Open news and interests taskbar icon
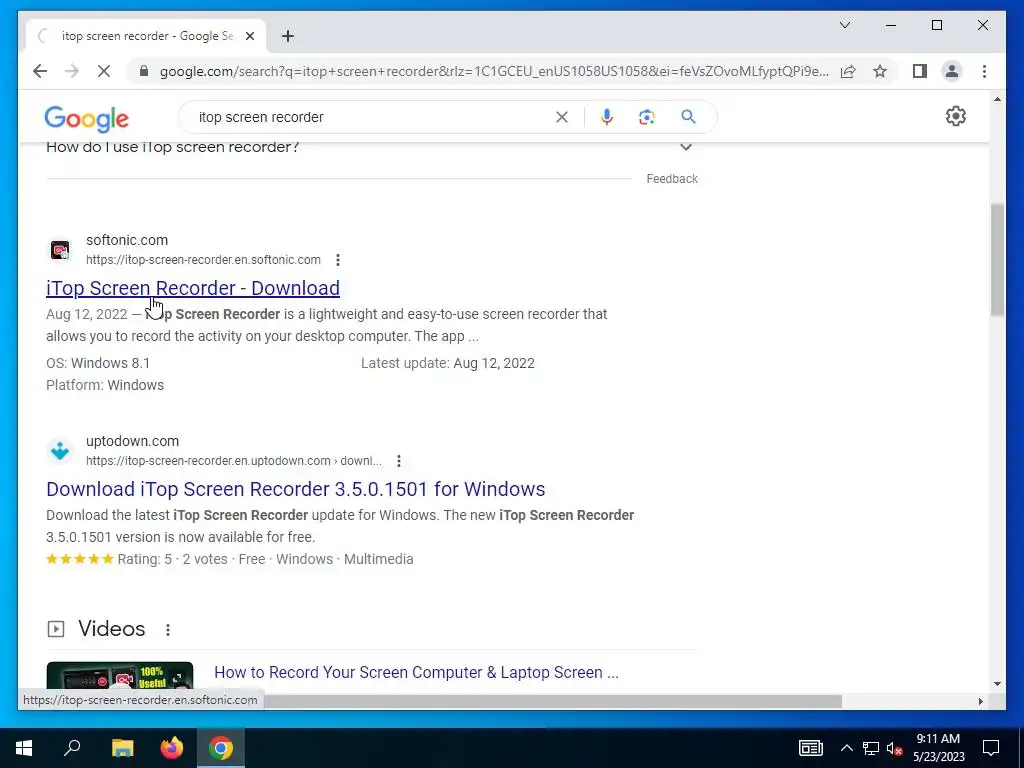 [810, 748]
